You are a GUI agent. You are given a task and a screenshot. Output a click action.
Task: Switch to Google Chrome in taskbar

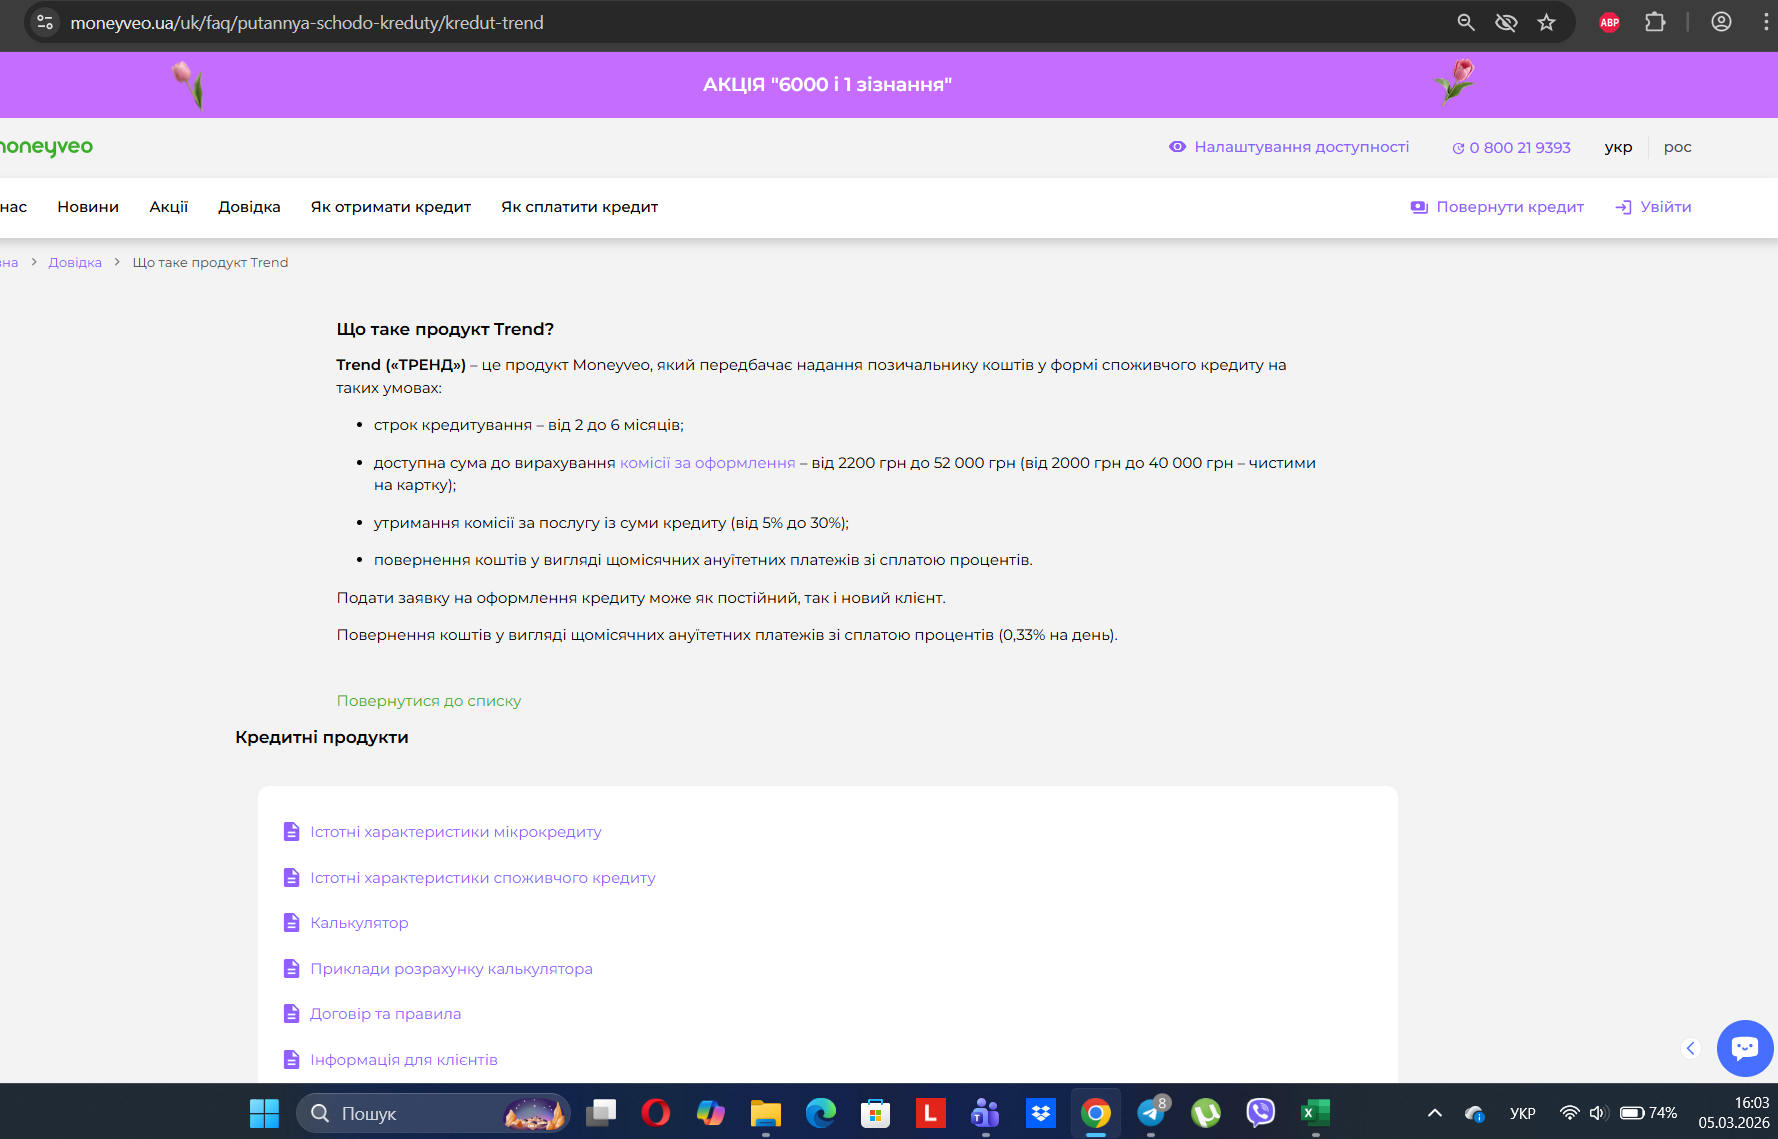1096,1113
